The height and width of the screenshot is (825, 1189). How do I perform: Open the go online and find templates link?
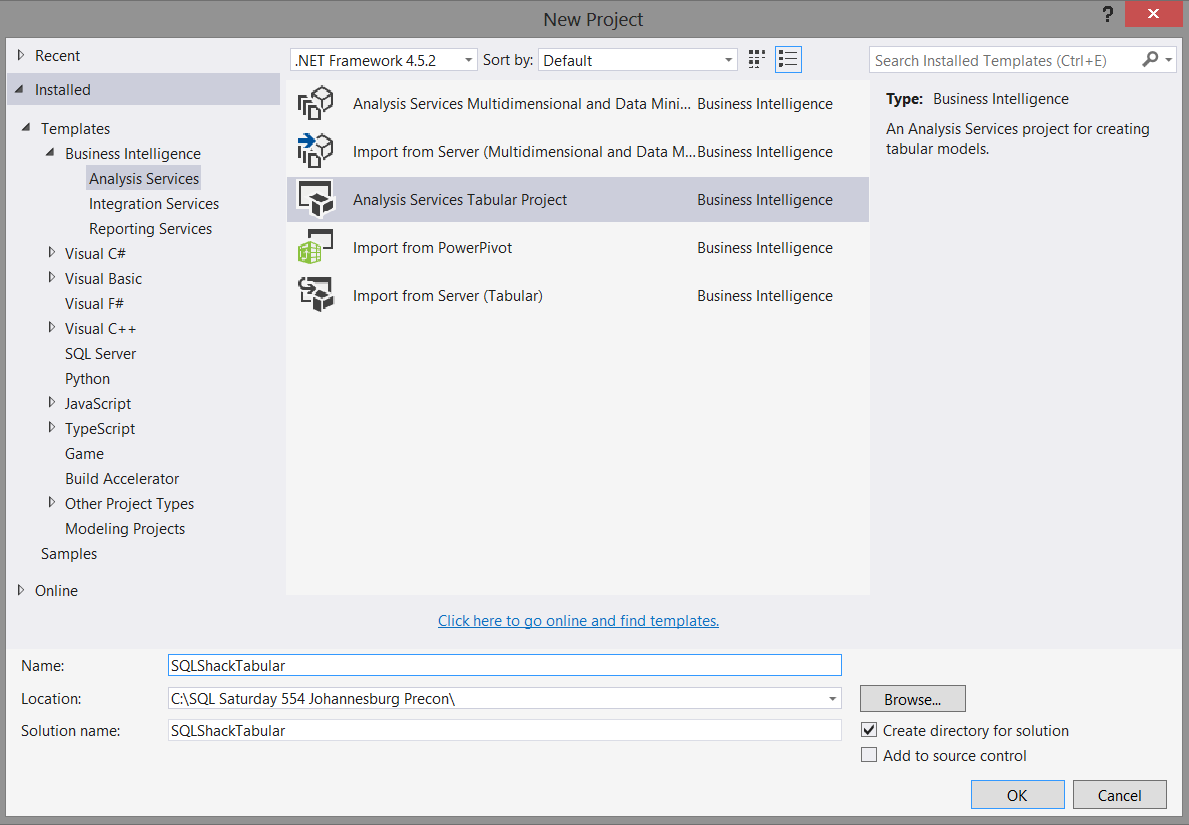pyautogui.click(x=578, y=621)
